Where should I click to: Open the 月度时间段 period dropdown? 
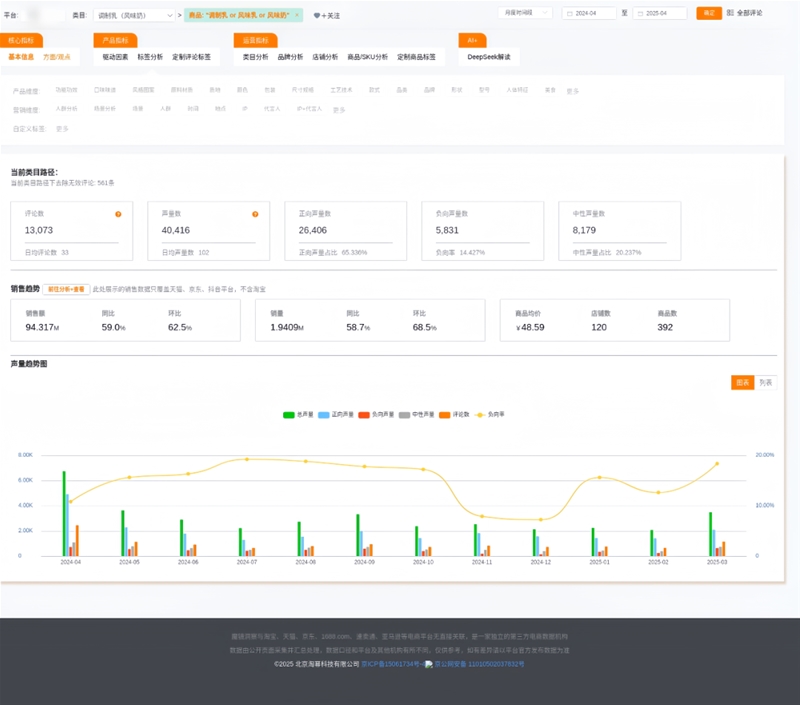point(525,13)
